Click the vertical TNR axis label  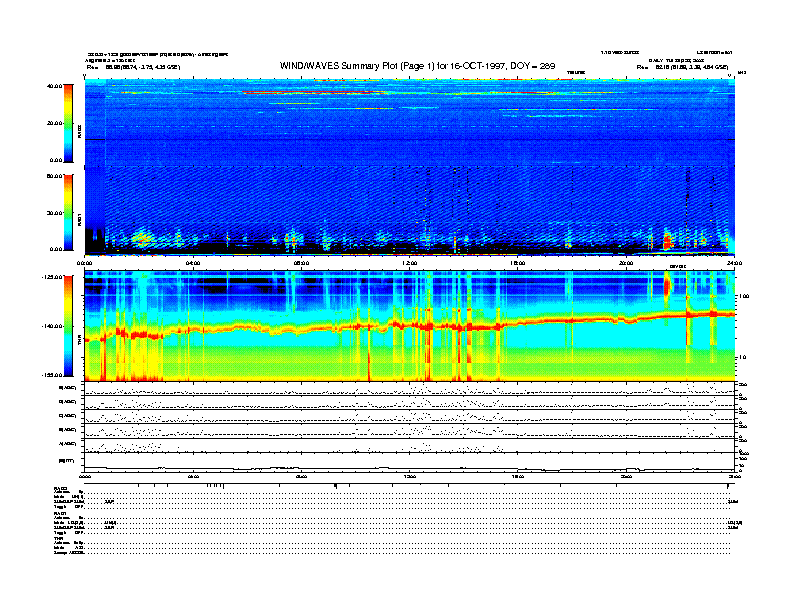[79, 341]
